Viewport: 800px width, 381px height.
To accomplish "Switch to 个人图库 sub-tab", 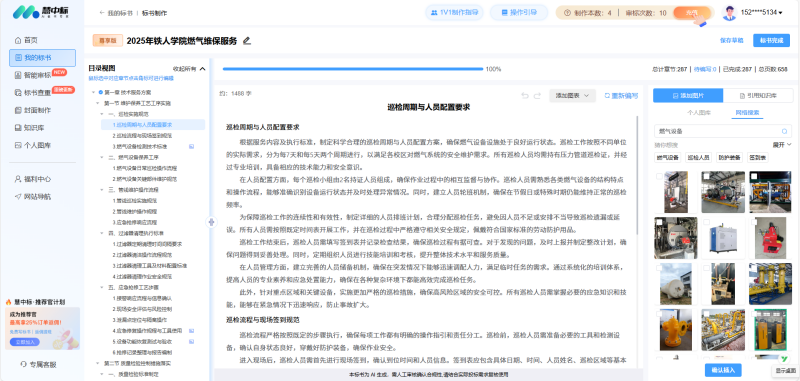I will [698, 112].
